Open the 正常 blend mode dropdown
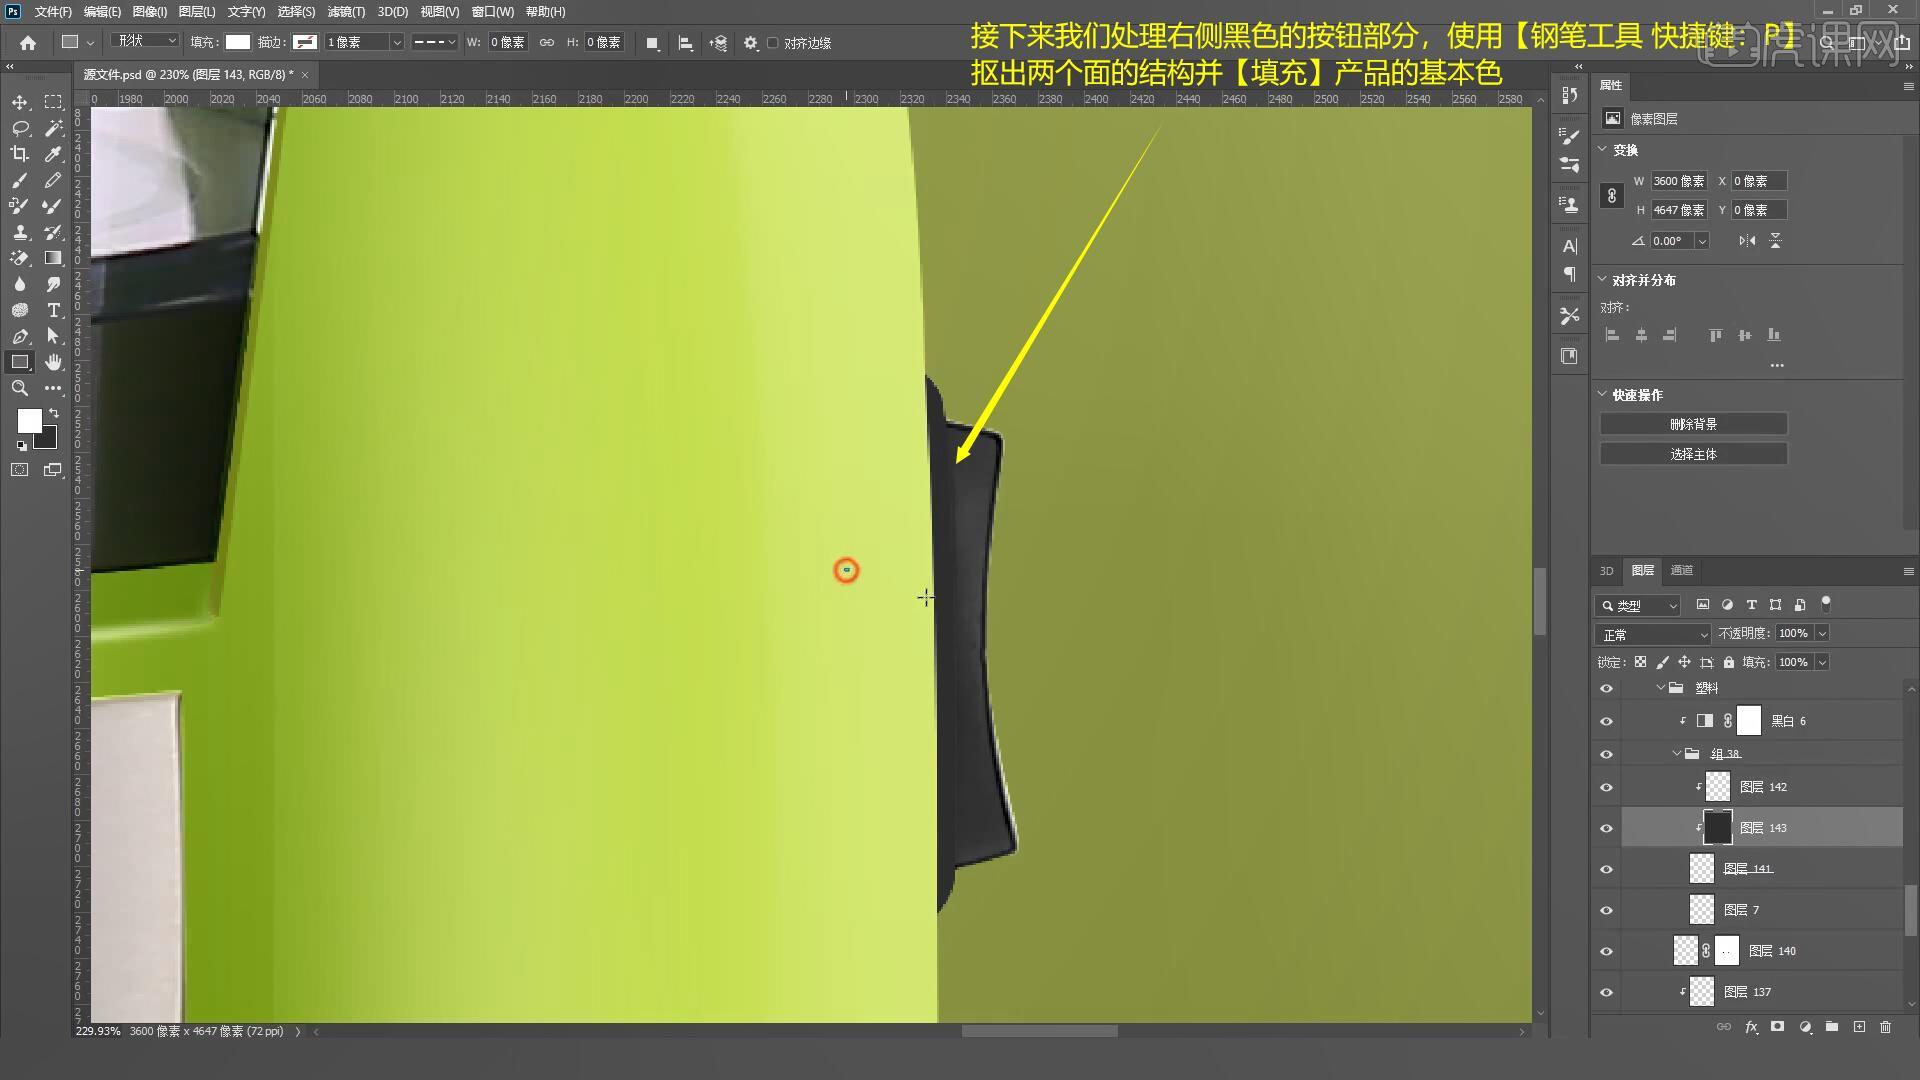The height and width of the screenshot is (1080, 1920). [x=1654, y=634]
